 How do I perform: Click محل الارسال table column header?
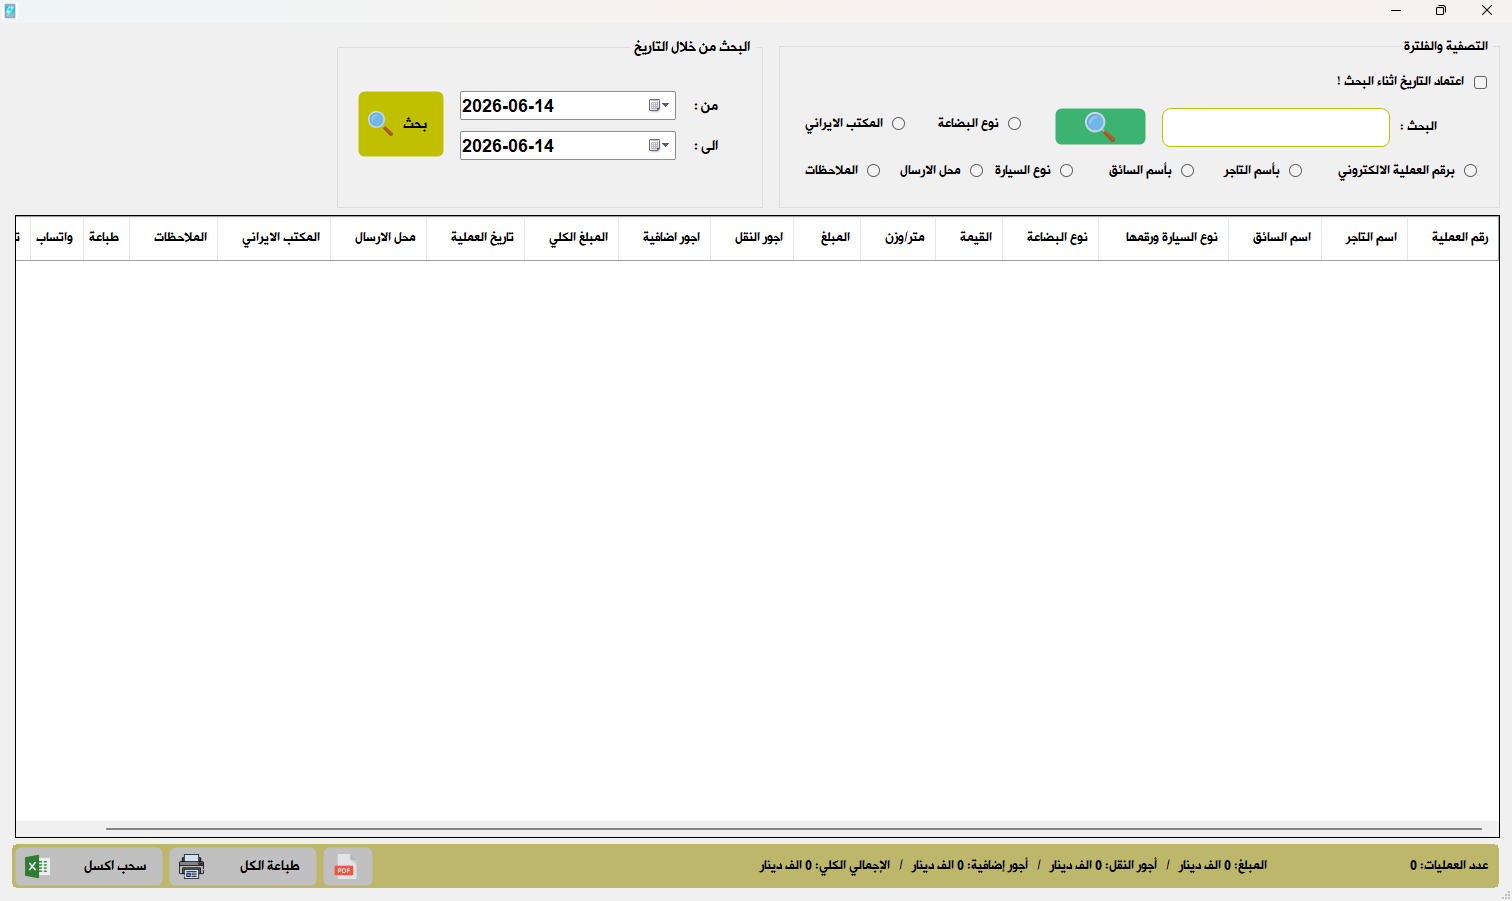(x=379, y=238)
